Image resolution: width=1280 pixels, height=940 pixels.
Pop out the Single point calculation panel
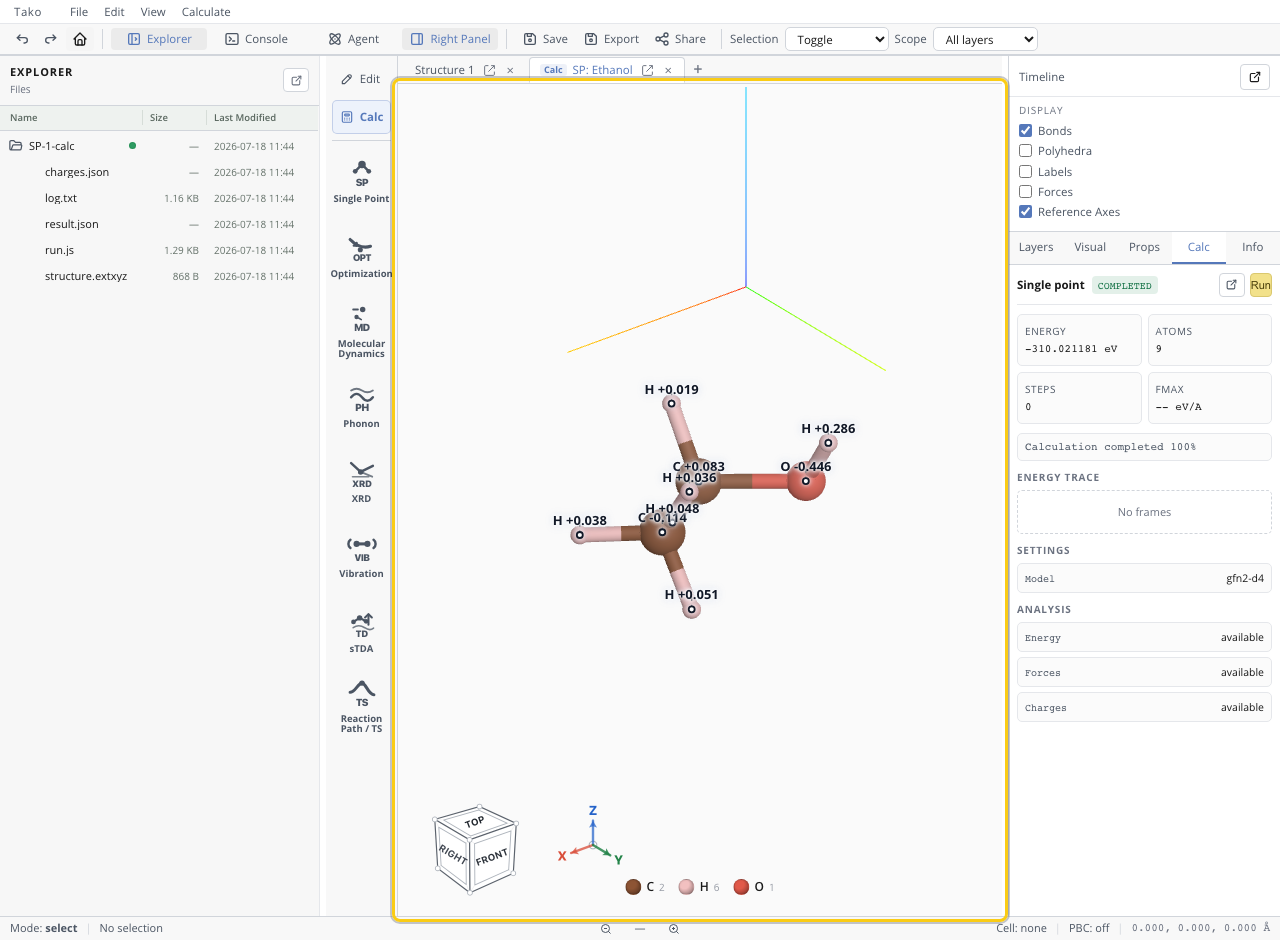point(1232,285)
